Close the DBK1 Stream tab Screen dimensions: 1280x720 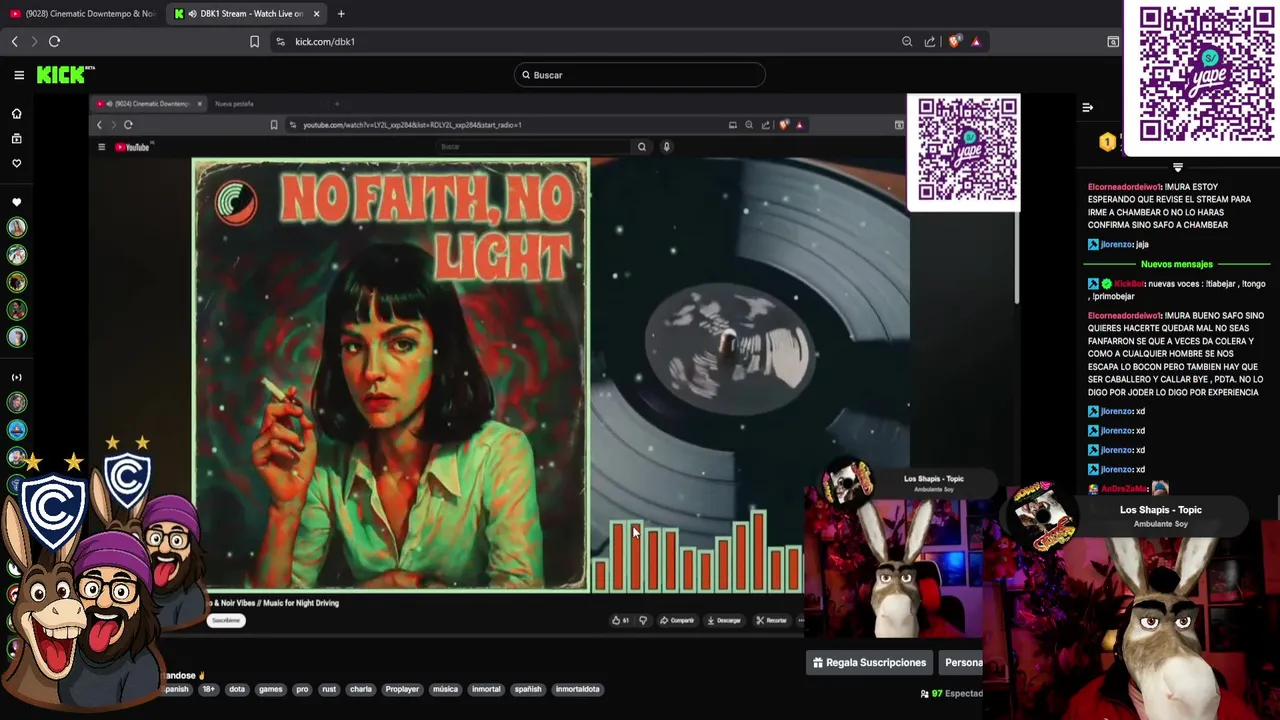[316, 14]
